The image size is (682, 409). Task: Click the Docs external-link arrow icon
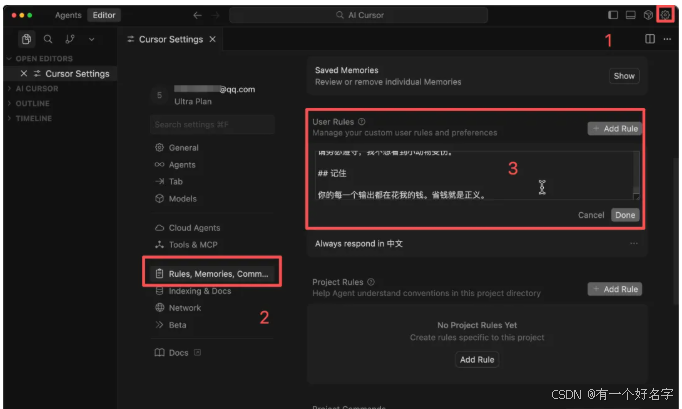point(197,352)
